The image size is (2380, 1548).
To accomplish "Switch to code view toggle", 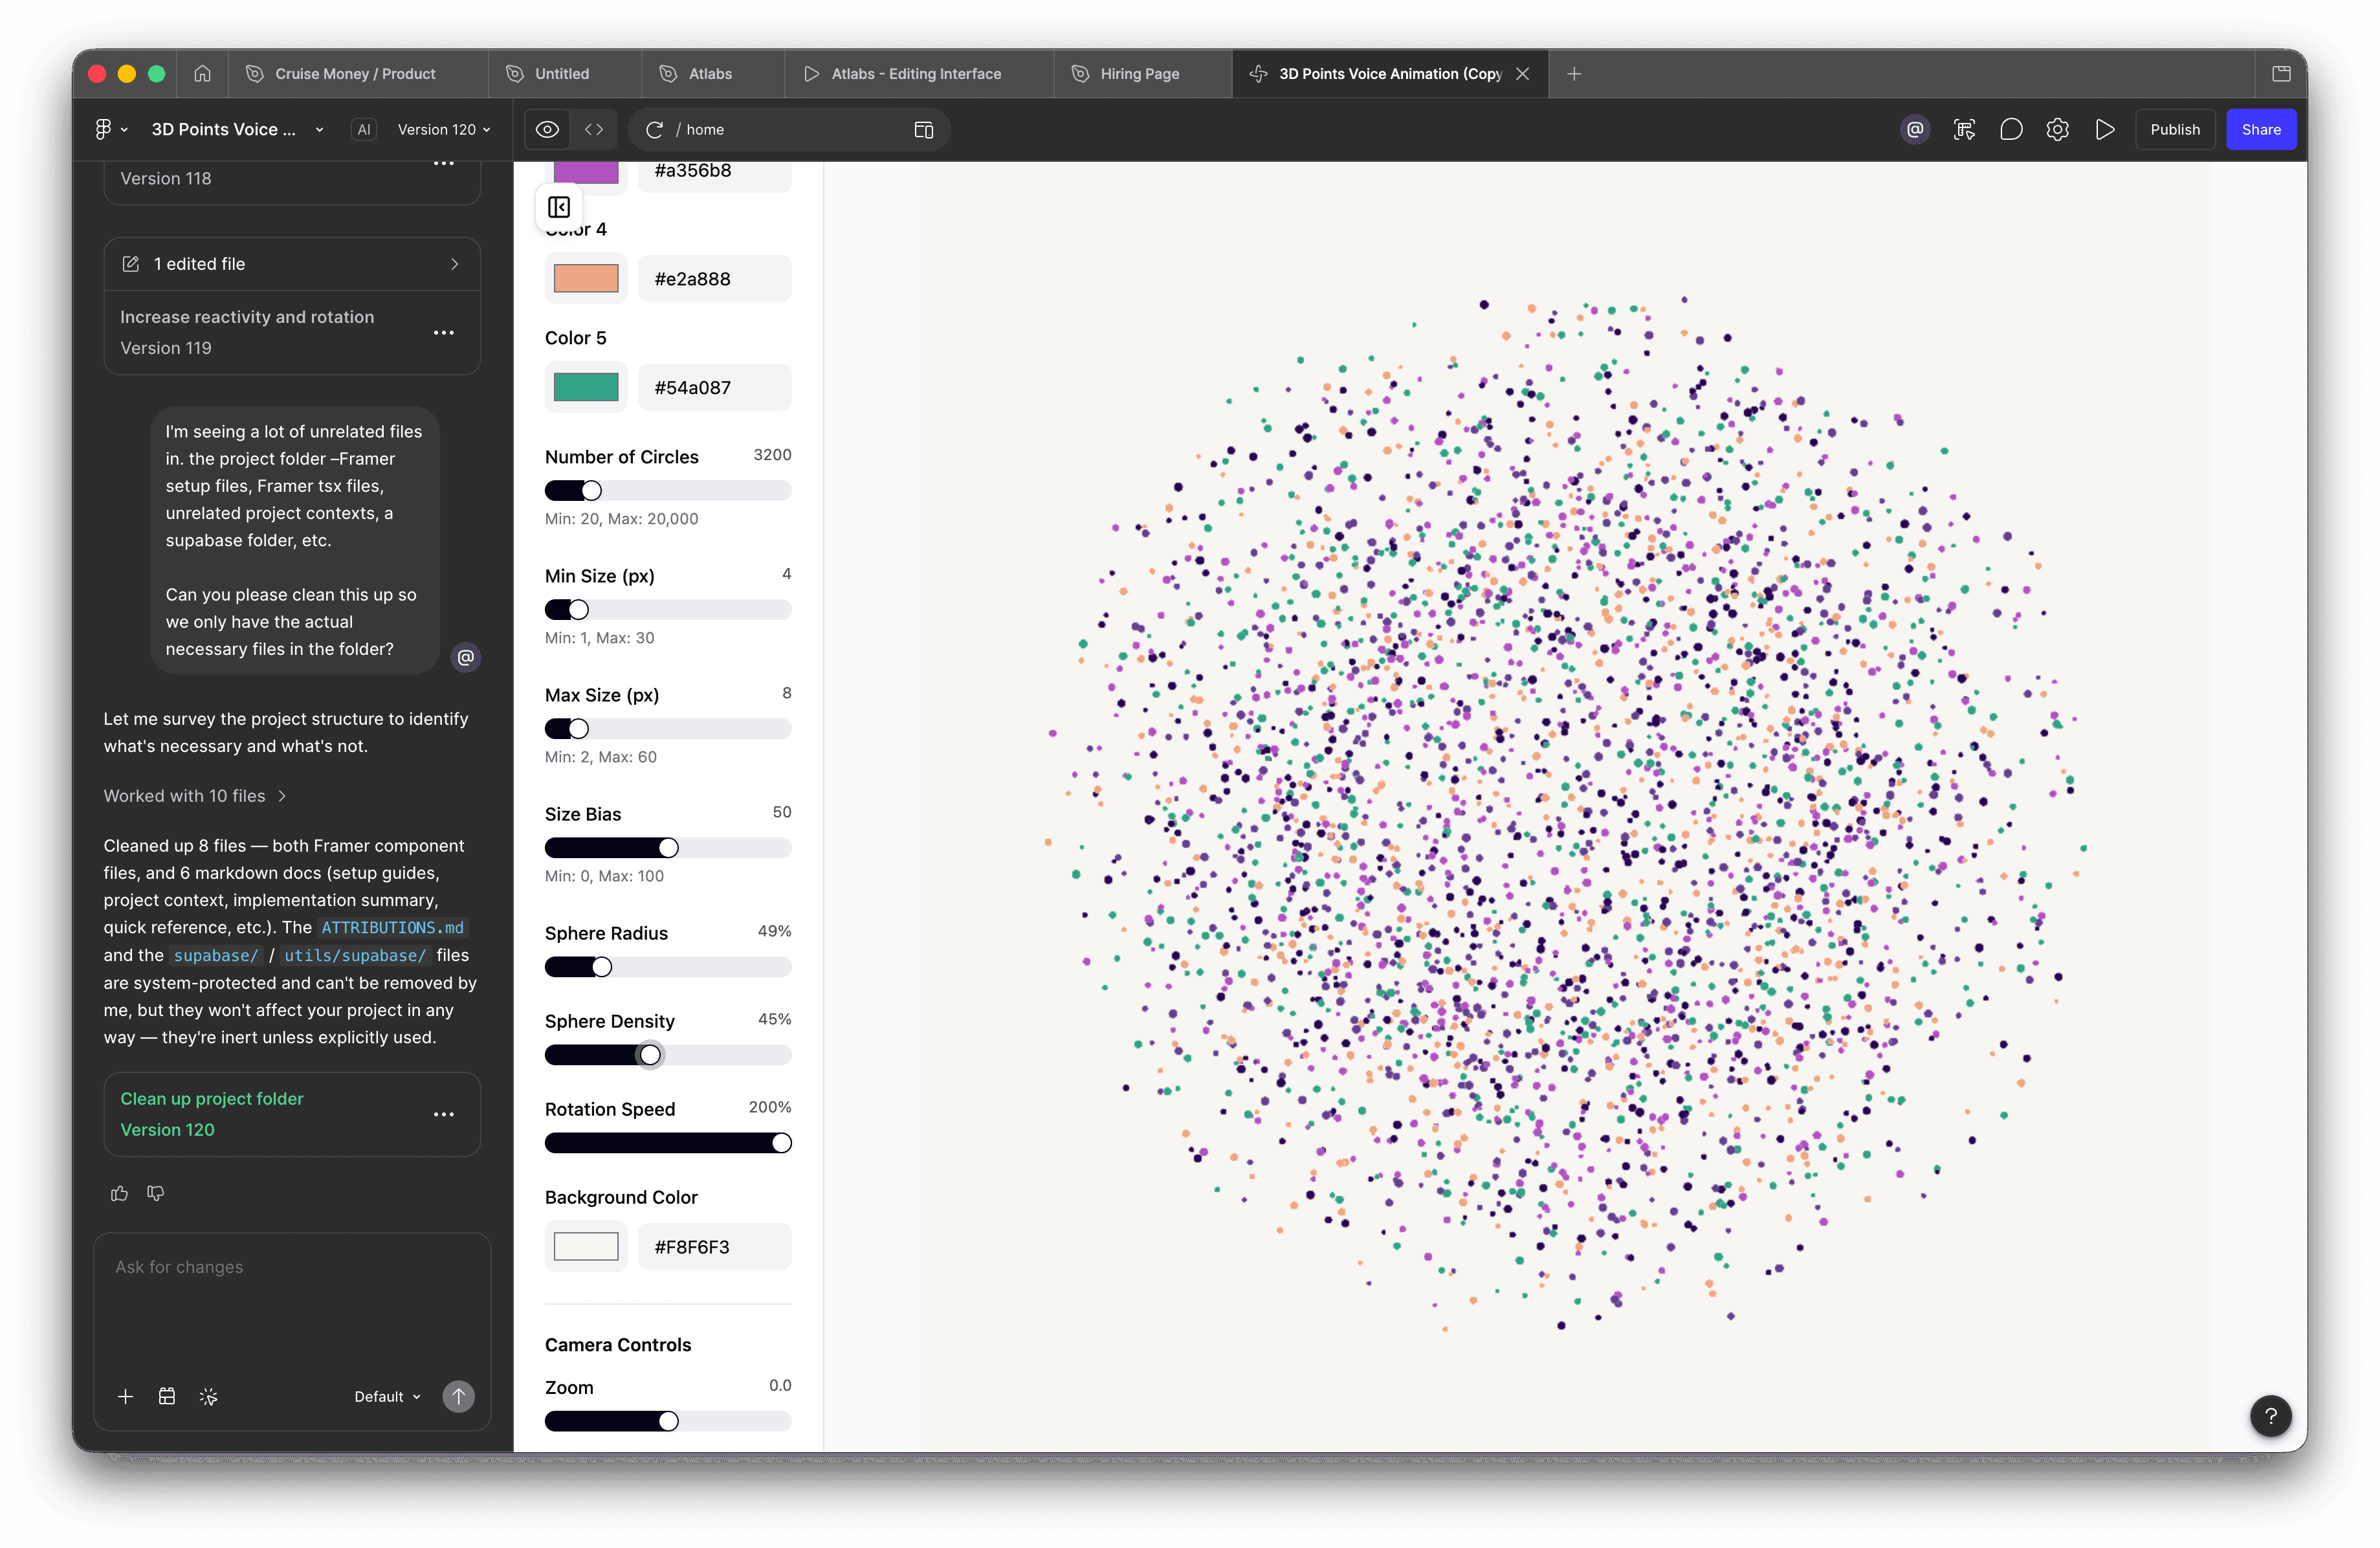I will pos(594,130).
